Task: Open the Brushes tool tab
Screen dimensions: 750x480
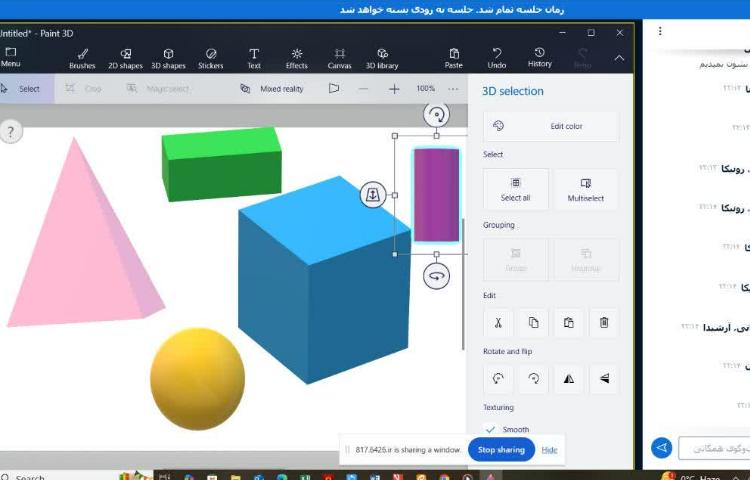Action: [82, 58]
